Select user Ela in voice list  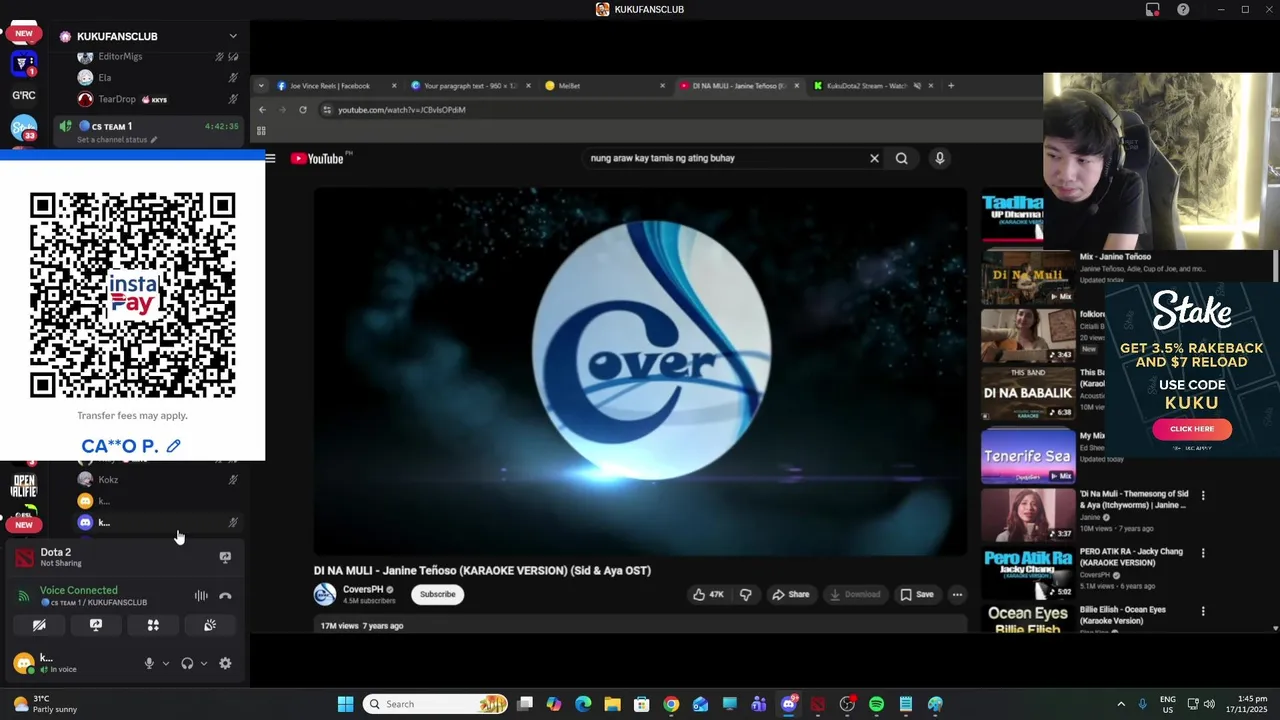[158, 77]
